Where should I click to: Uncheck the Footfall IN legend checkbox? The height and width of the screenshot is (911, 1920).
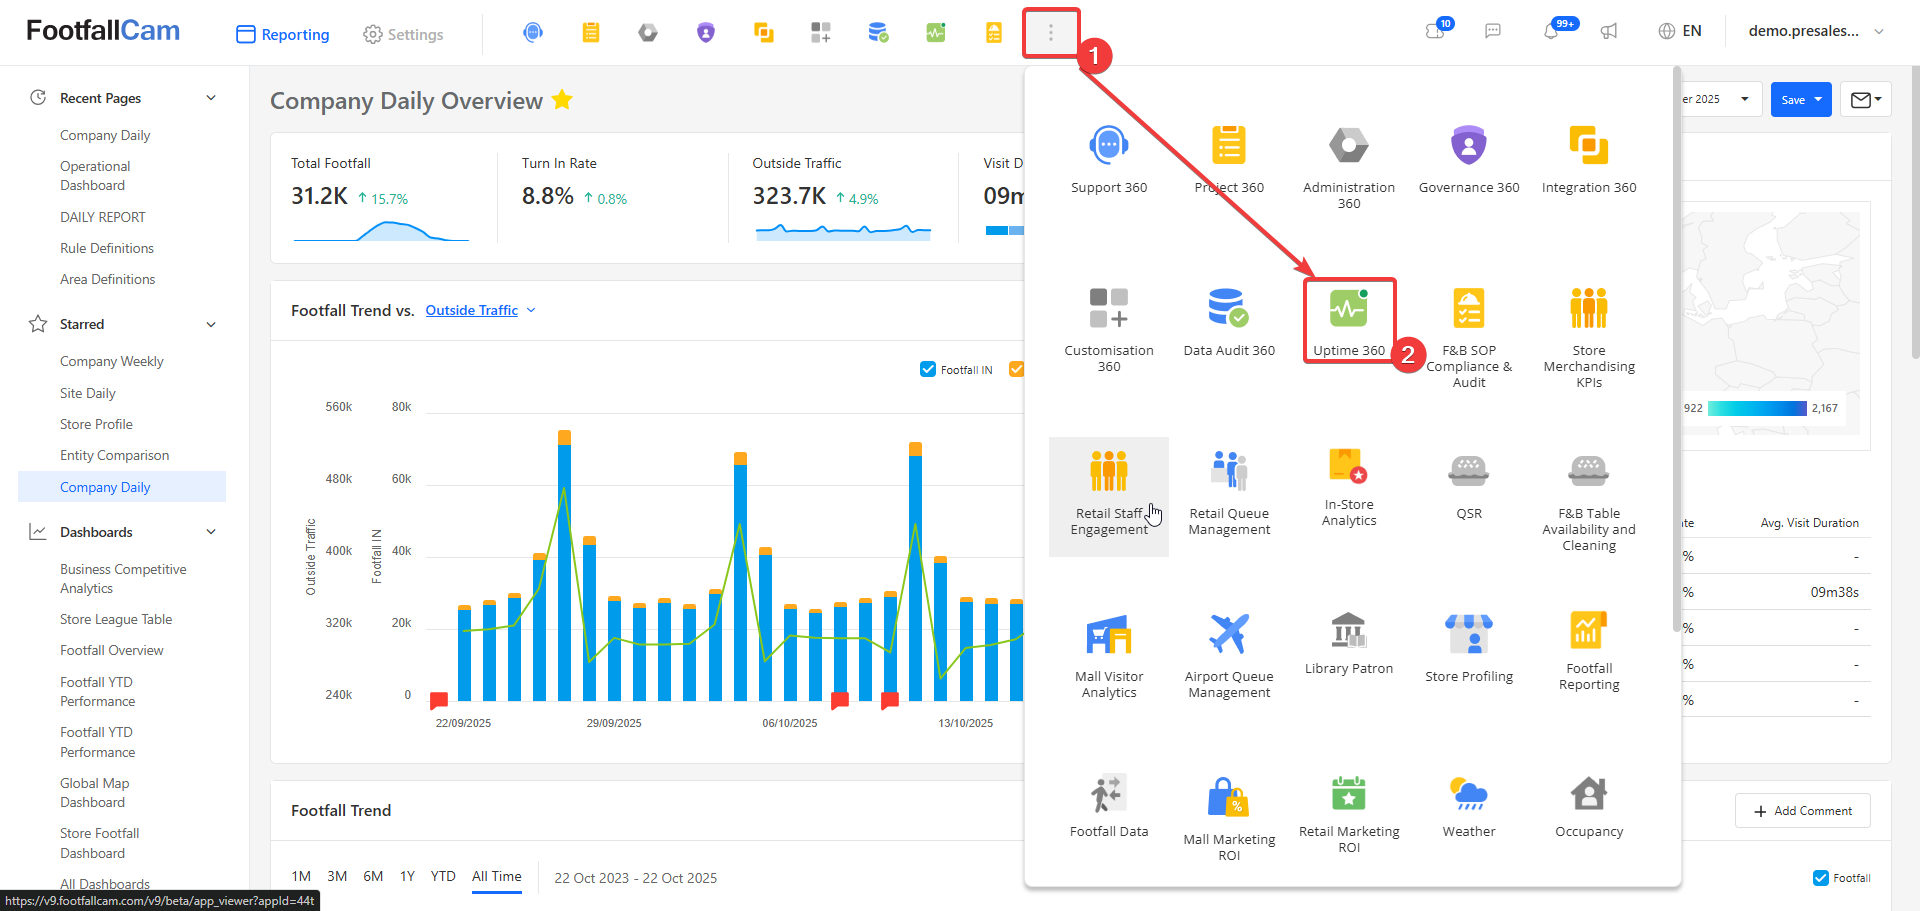click(928, 369)
